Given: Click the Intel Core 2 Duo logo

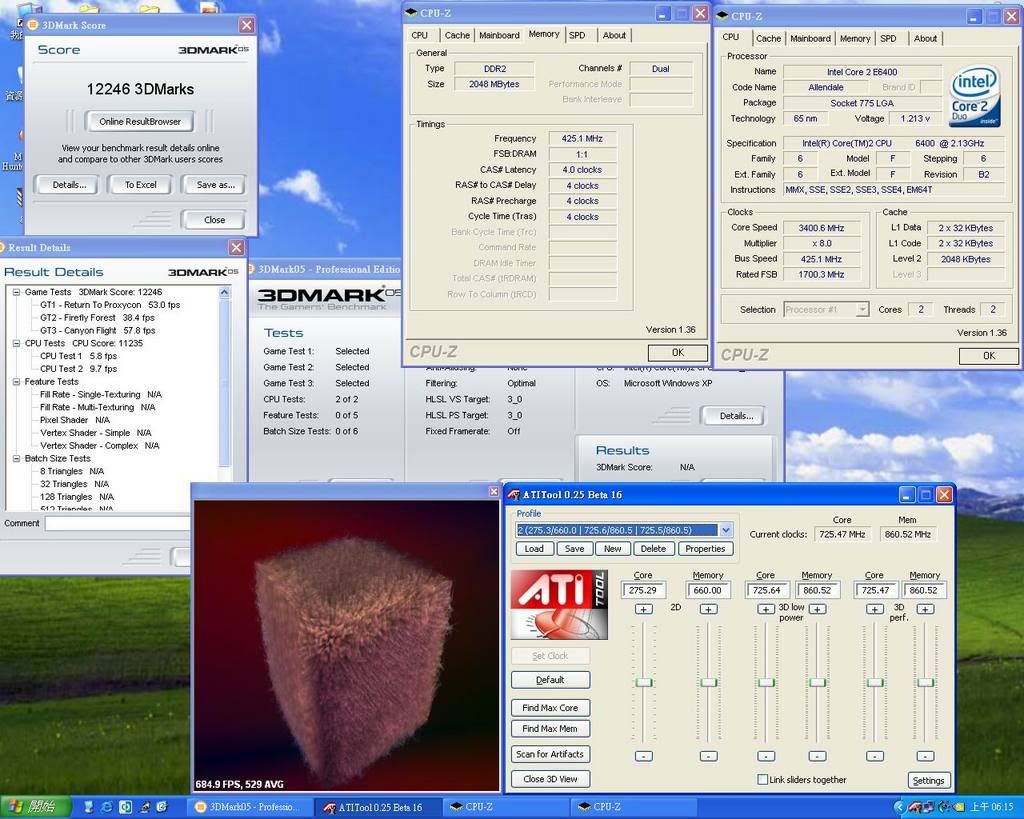Looking at the screenshot, I should click(x=974, y=98).
